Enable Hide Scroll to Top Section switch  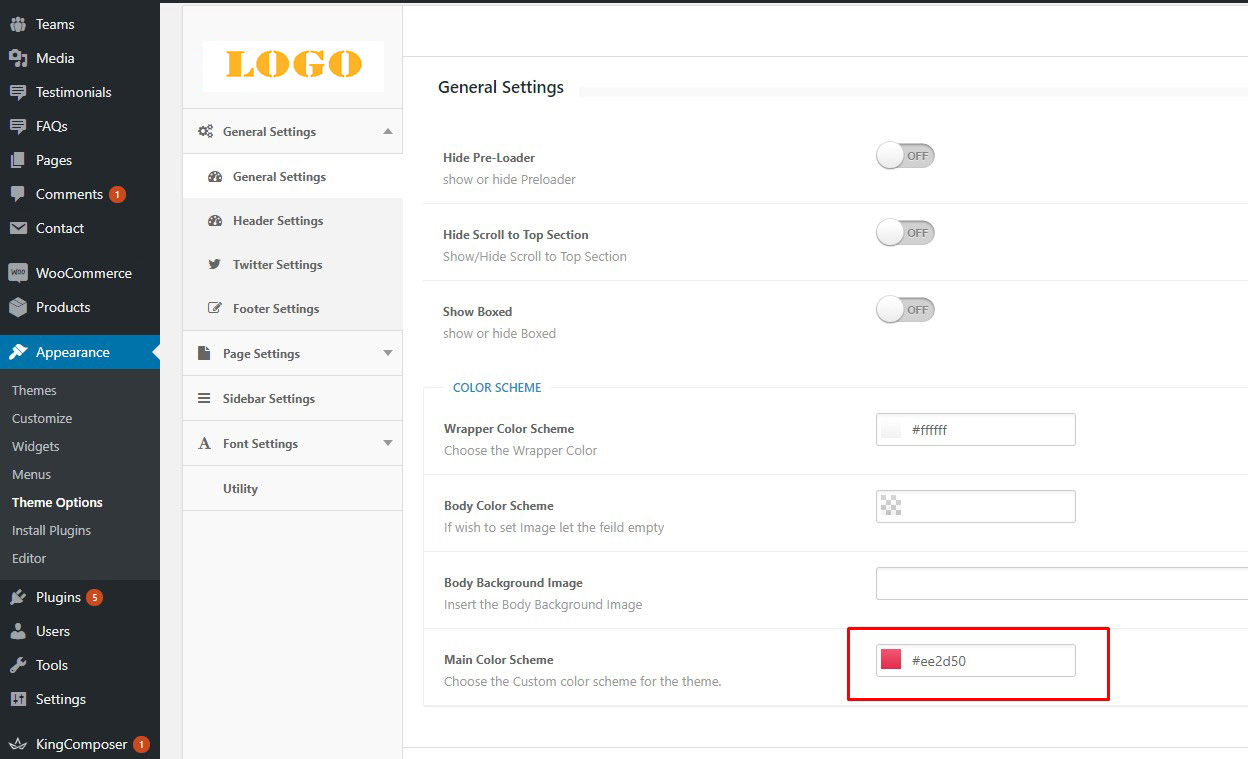click(905, 233)
